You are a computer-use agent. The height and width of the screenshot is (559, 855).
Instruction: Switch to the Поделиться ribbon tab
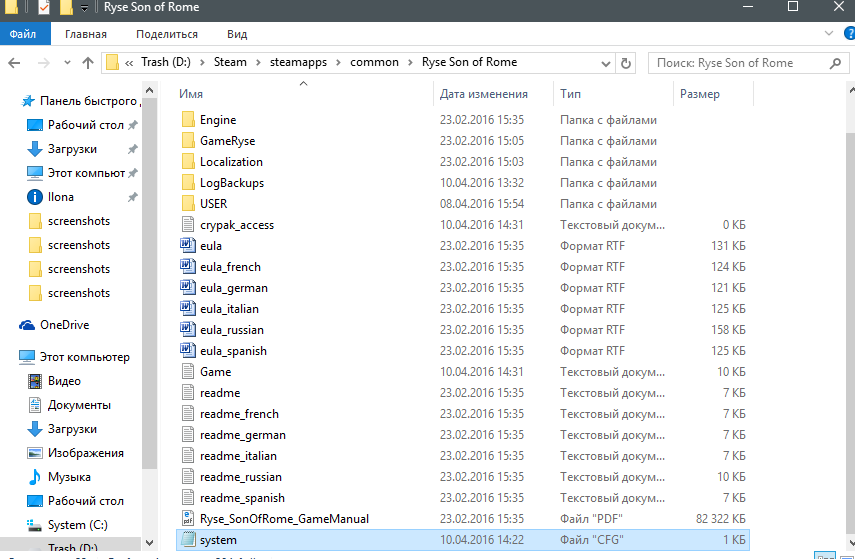click(167, 34)
